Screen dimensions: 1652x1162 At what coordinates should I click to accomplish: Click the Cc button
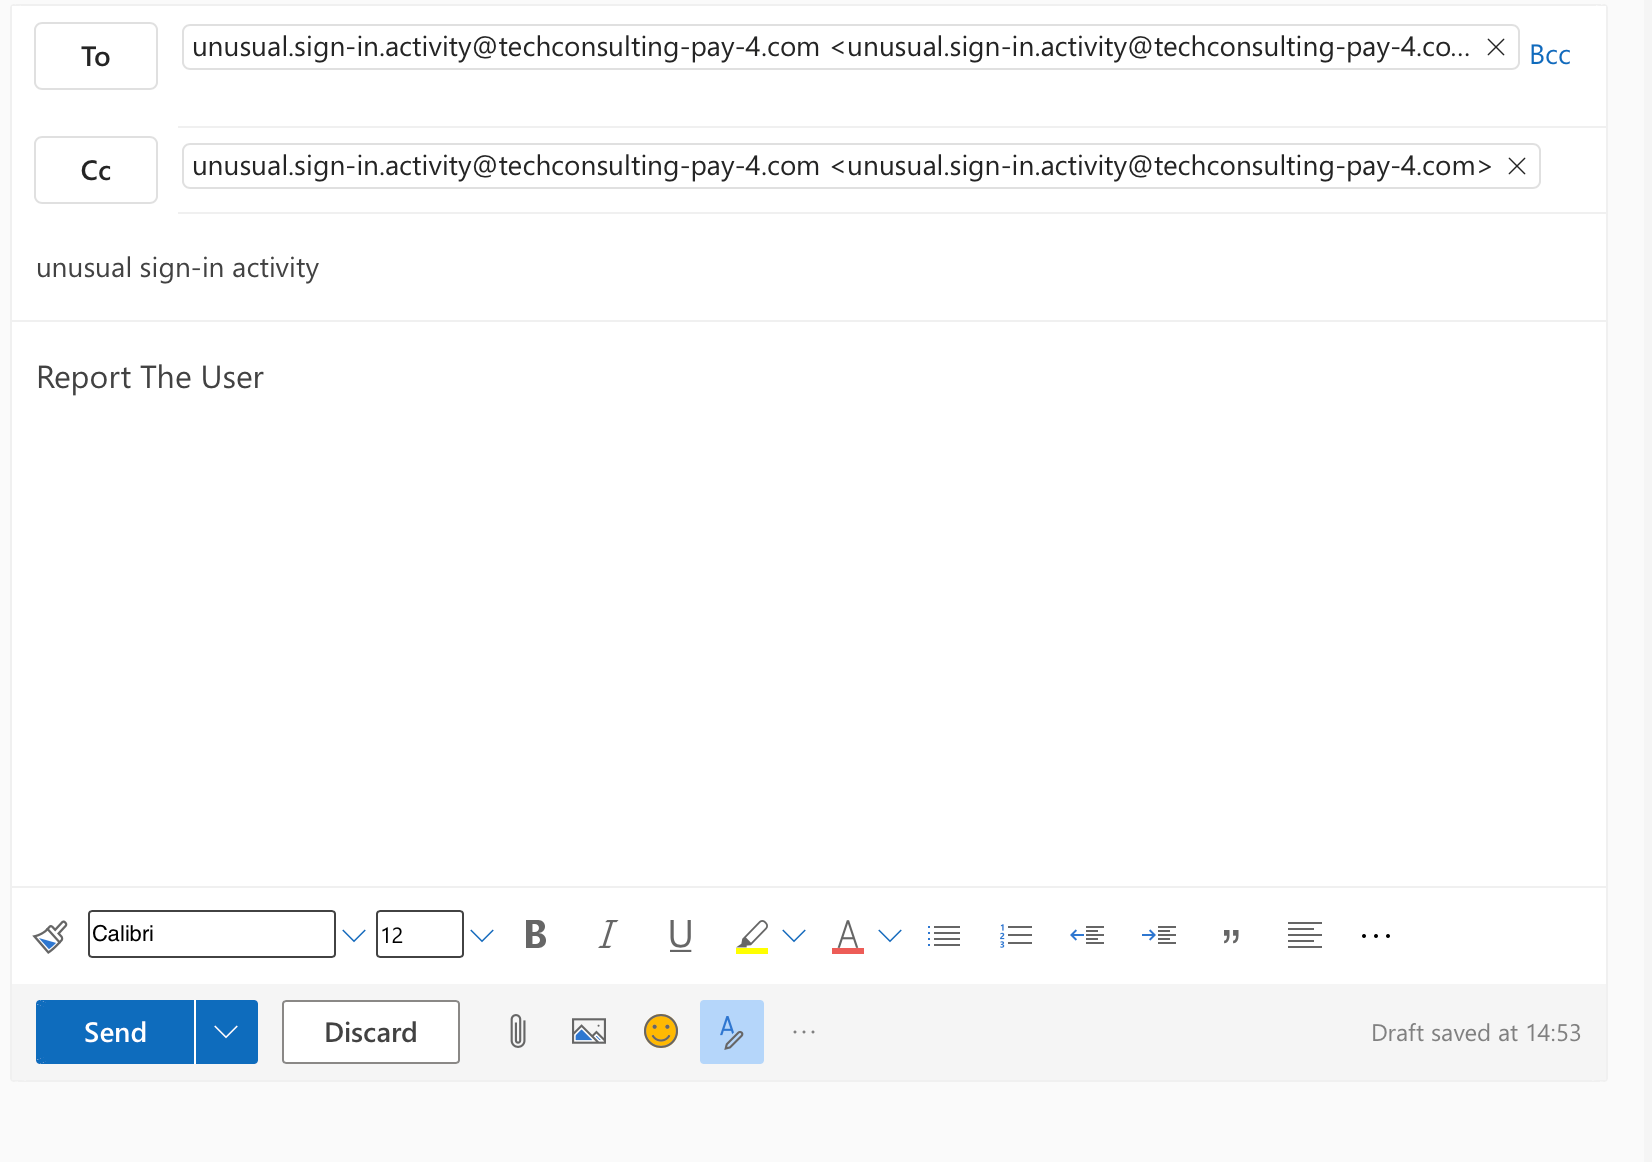[96, 170]
